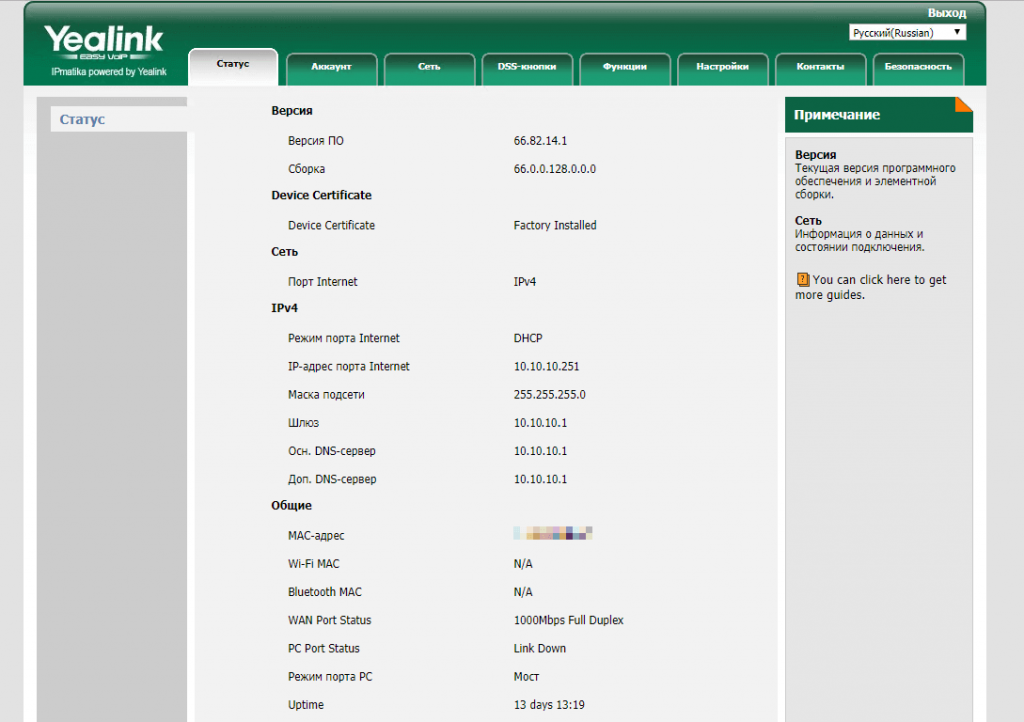
Task: Open the DSS-кнопки tab
Action: pyautogui.click(x=527, y=67)
